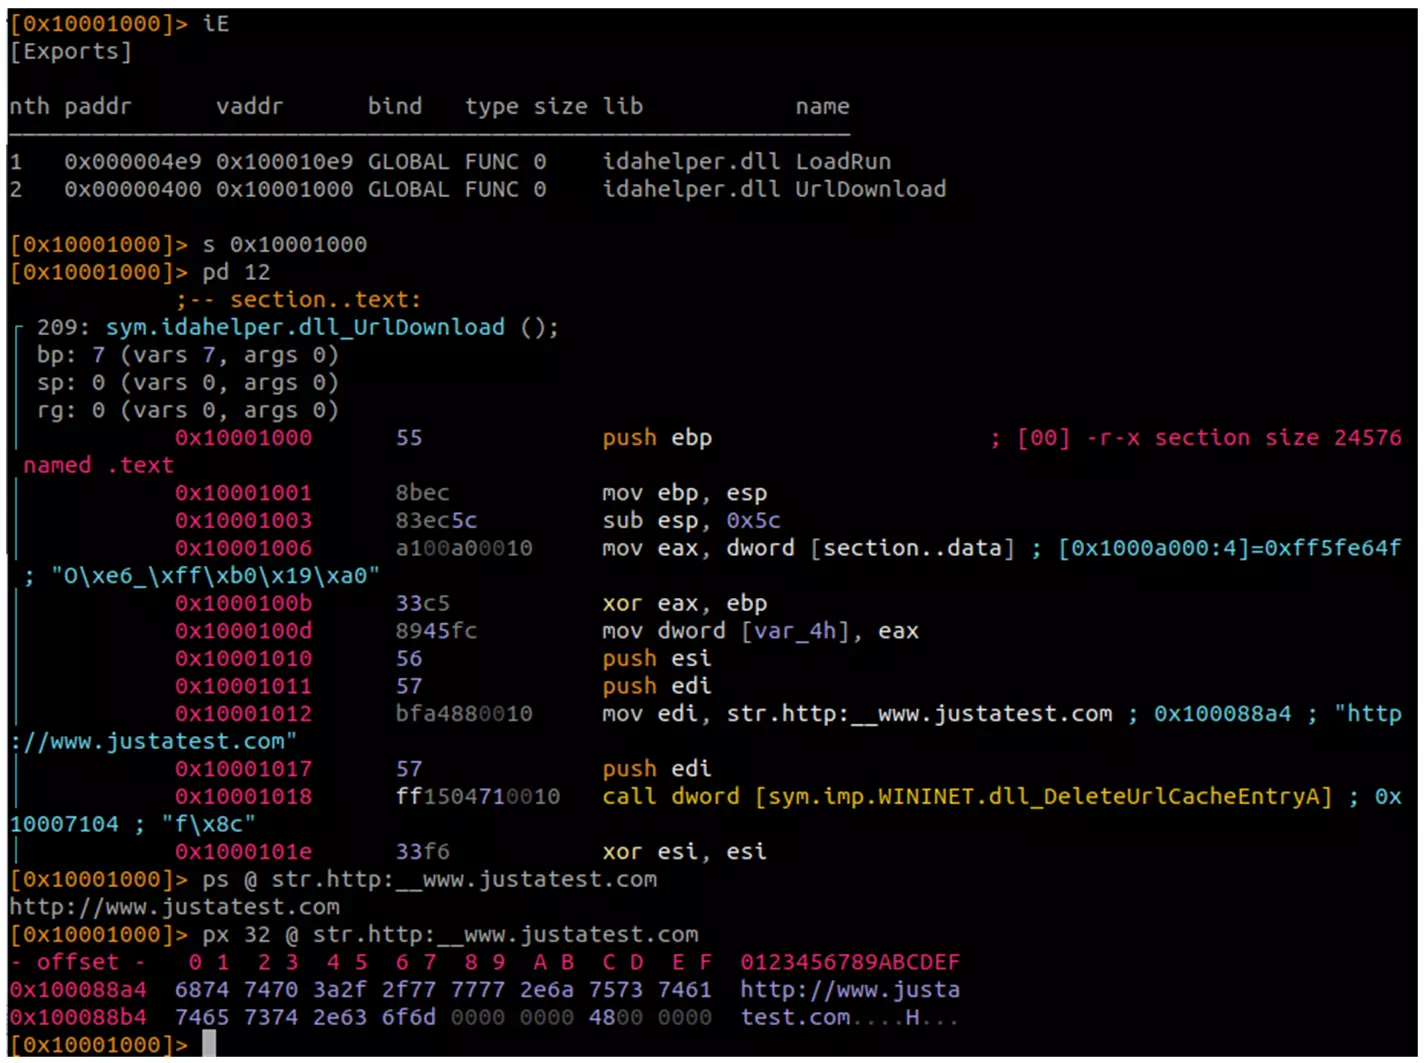Click the 'push ebp' instruction
1426x1063 pixels.
pos(657,438)
